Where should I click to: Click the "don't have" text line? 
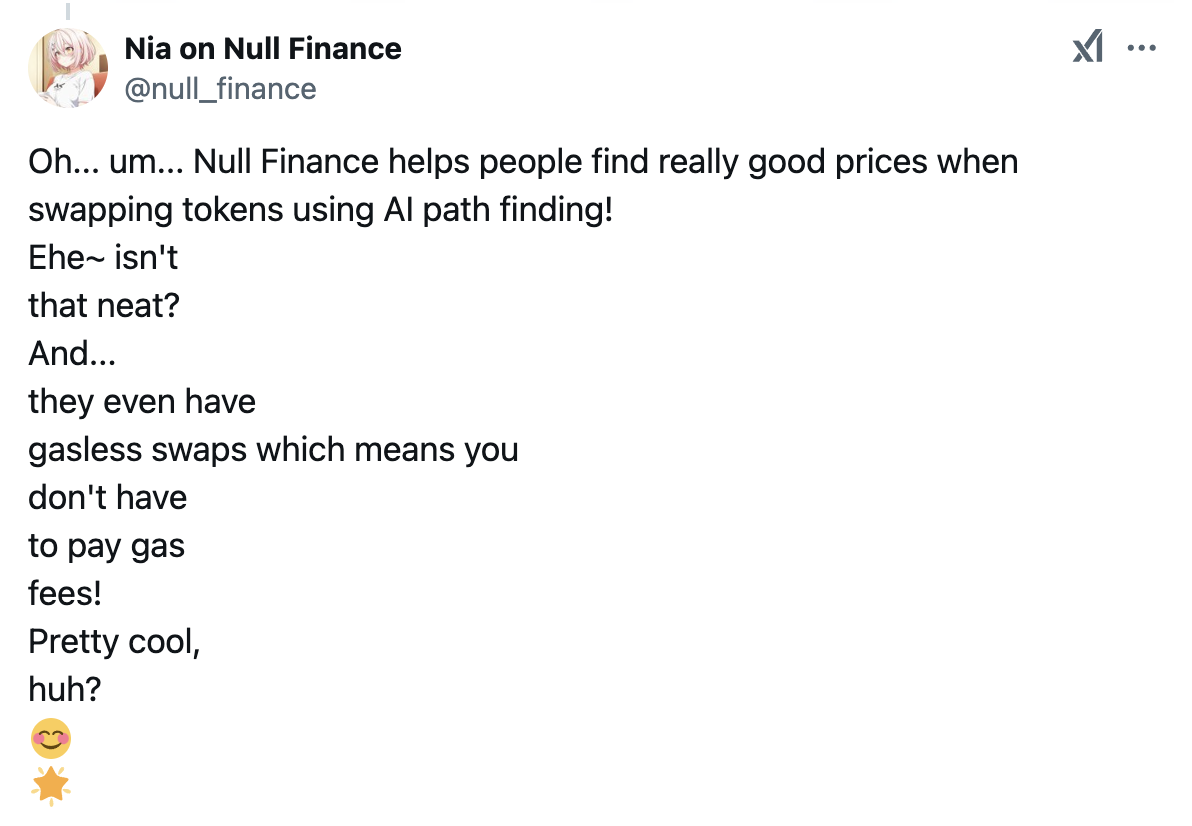[x=108, y=497]
